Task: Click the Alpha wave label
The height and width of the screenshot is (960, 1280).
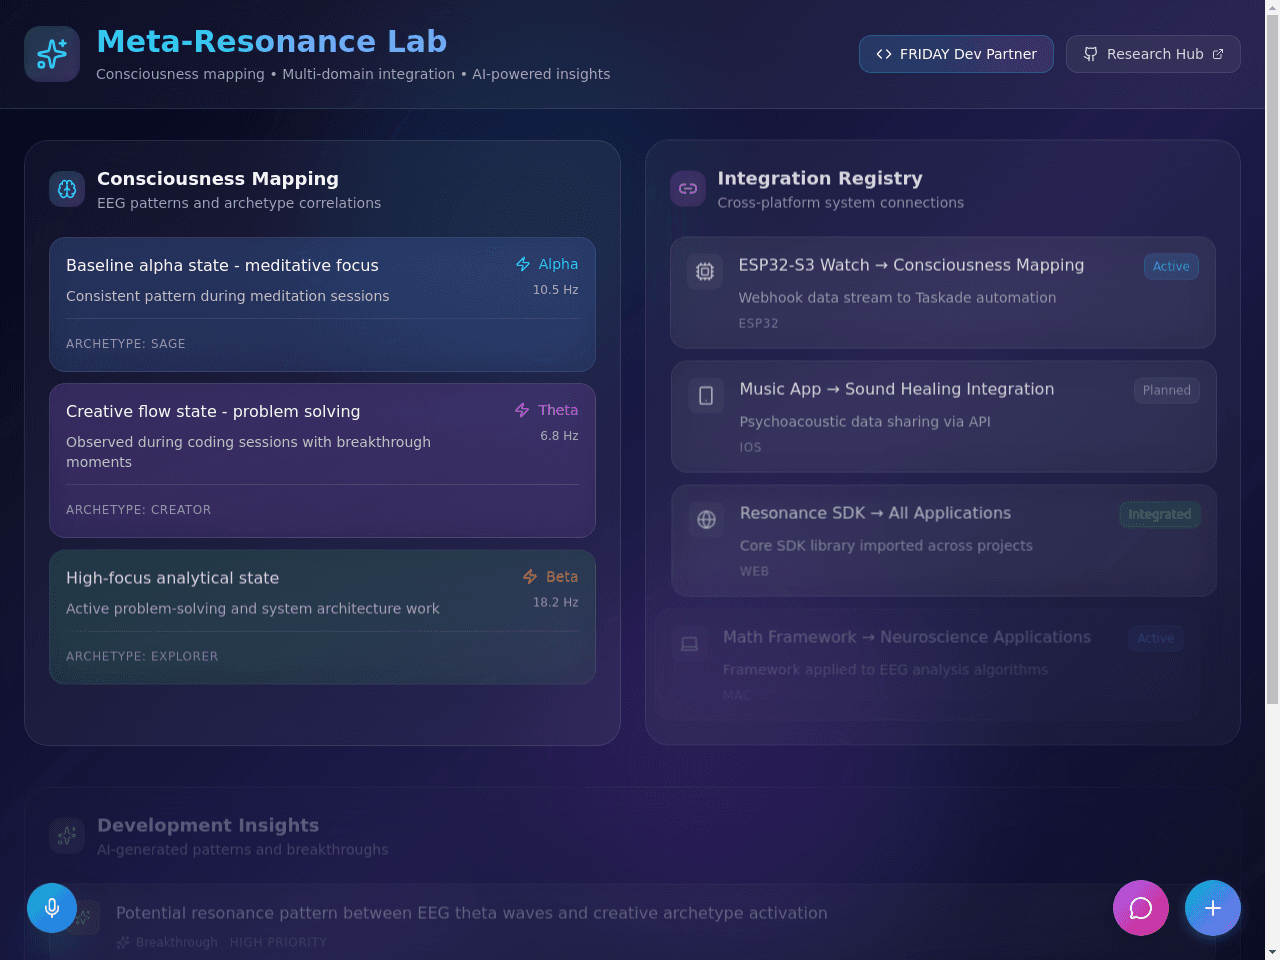Action: coord(558,264)
